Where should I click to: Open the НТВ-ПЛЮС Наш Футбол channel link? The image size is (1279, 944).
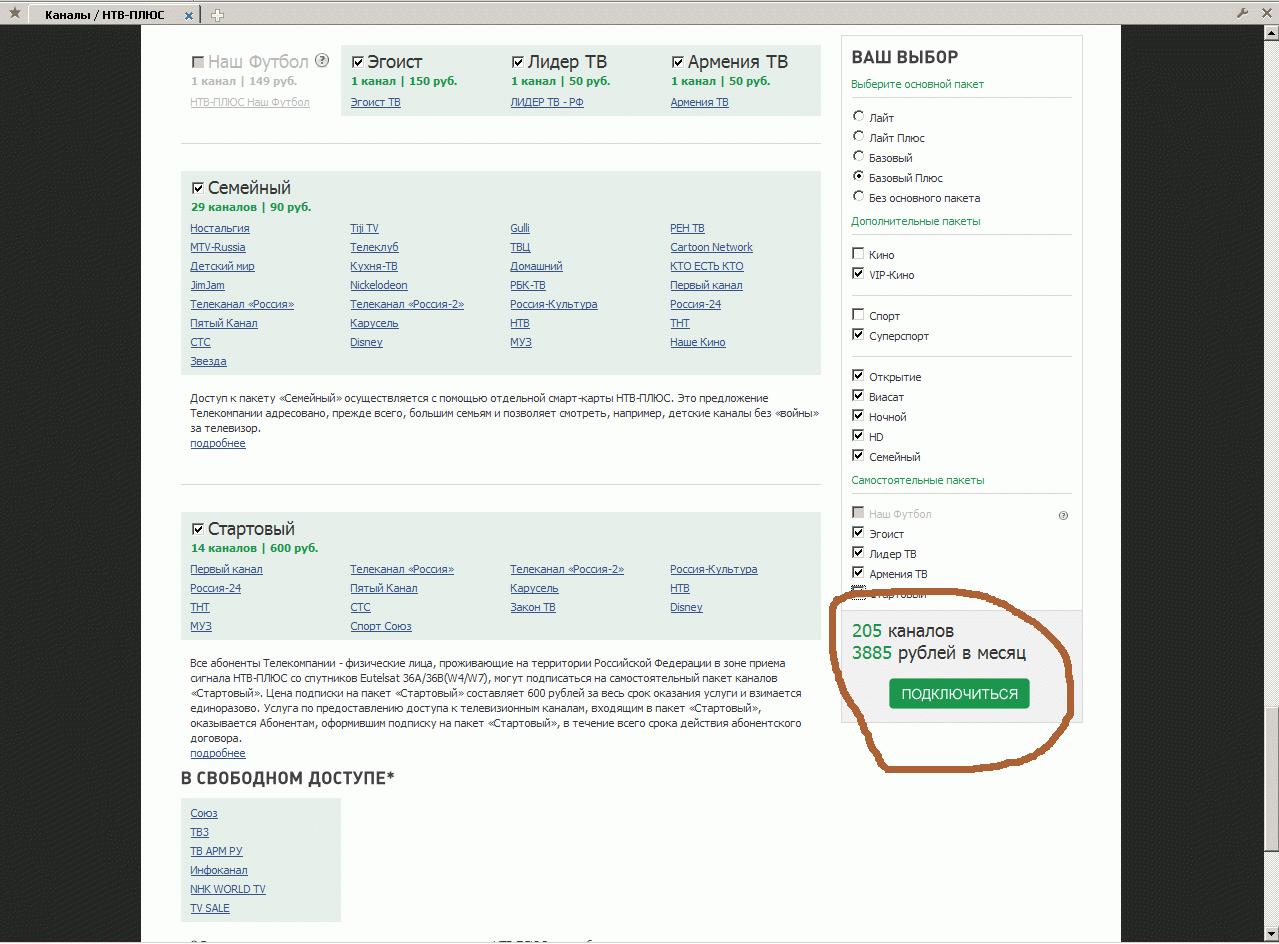[x=250, y=102]
